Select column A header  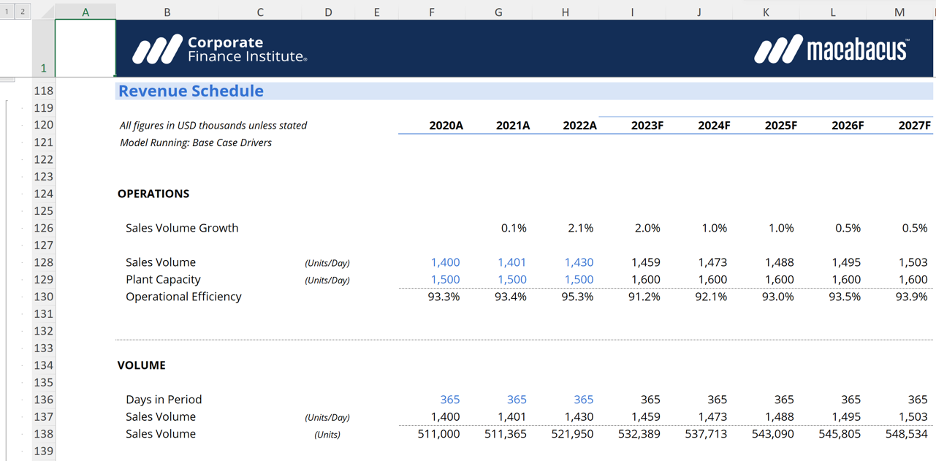[x=84, y=11]
